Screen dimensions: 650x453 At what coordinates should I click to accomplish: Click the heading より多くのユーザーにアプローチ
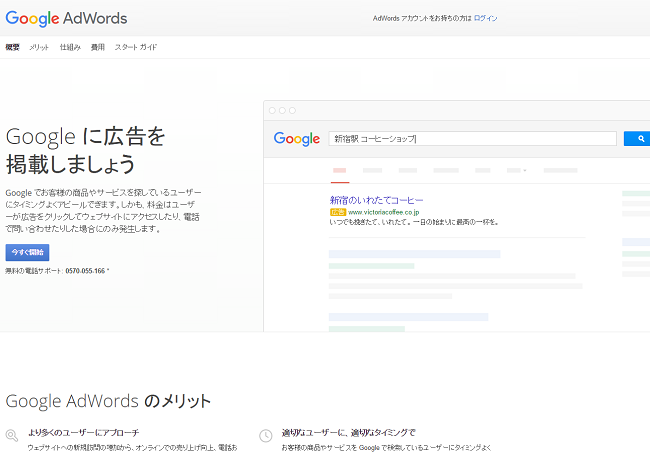click(x=84, y=433)
